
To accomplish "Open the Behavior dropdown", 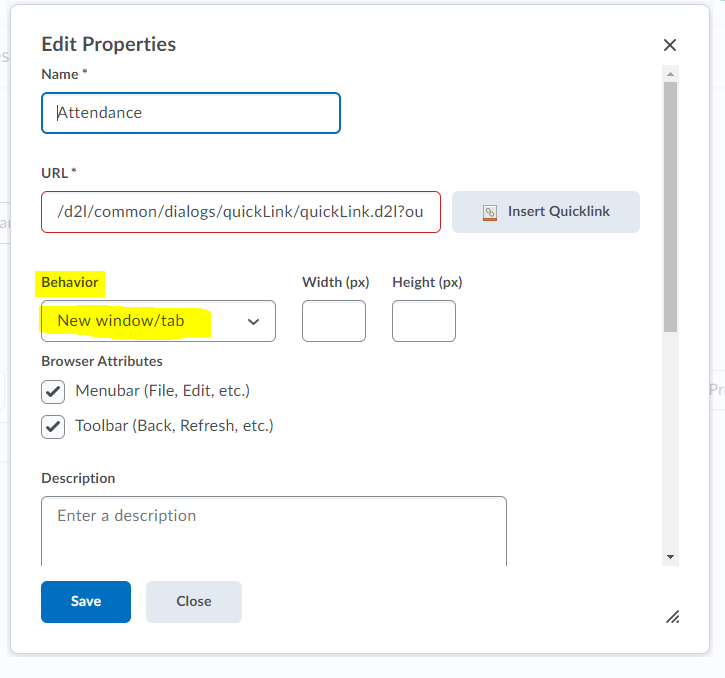I will [x=158, y=321].
